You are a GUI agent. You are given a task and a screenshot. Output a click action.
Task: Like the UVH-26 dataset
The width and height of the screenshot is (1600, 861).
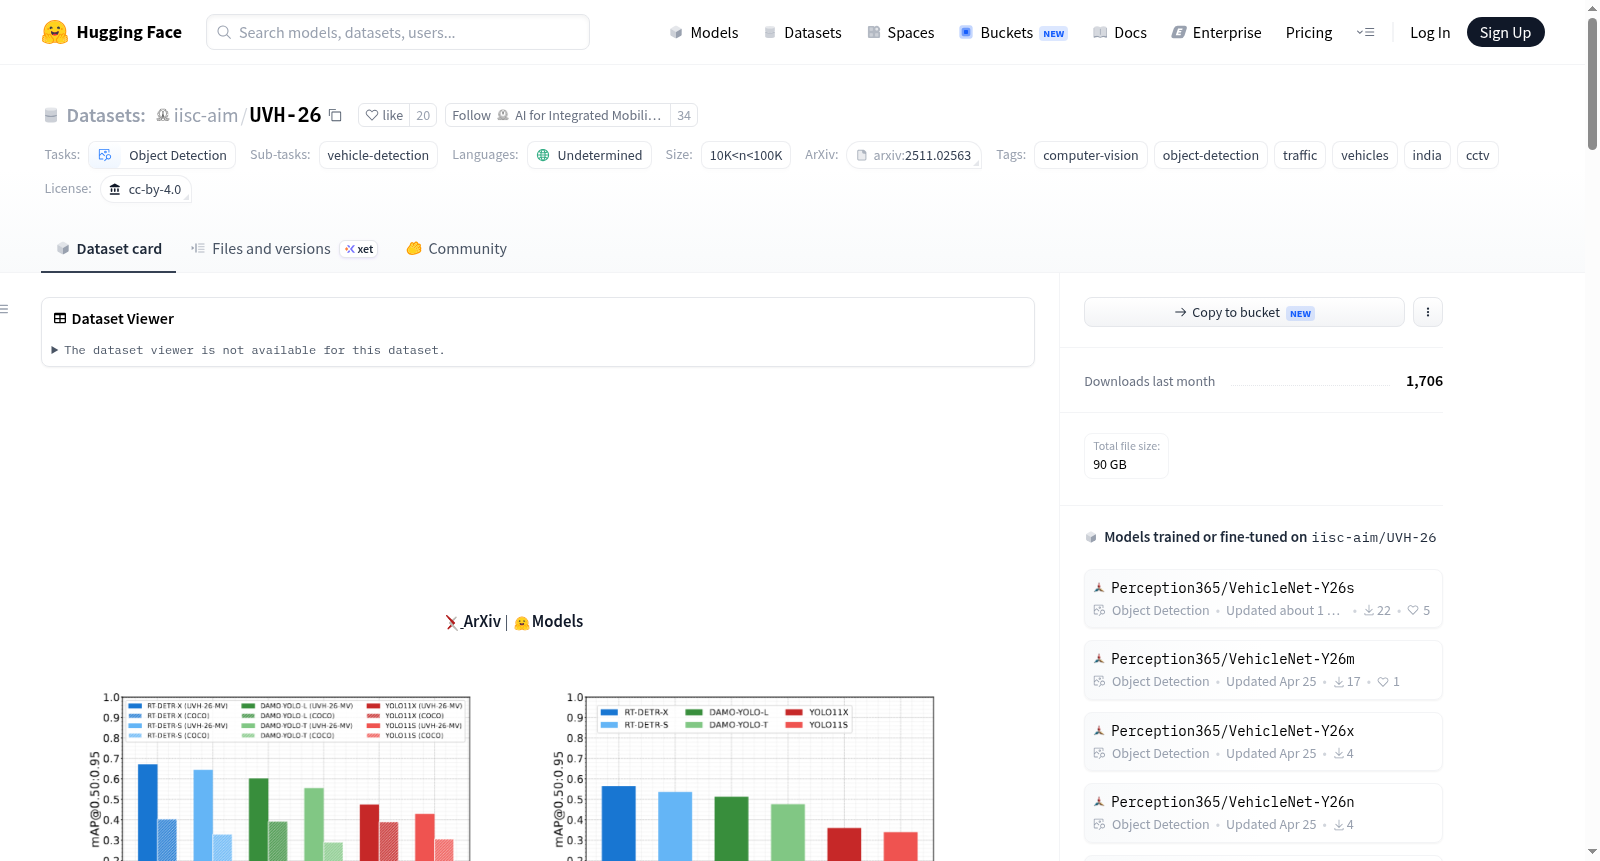384,116
